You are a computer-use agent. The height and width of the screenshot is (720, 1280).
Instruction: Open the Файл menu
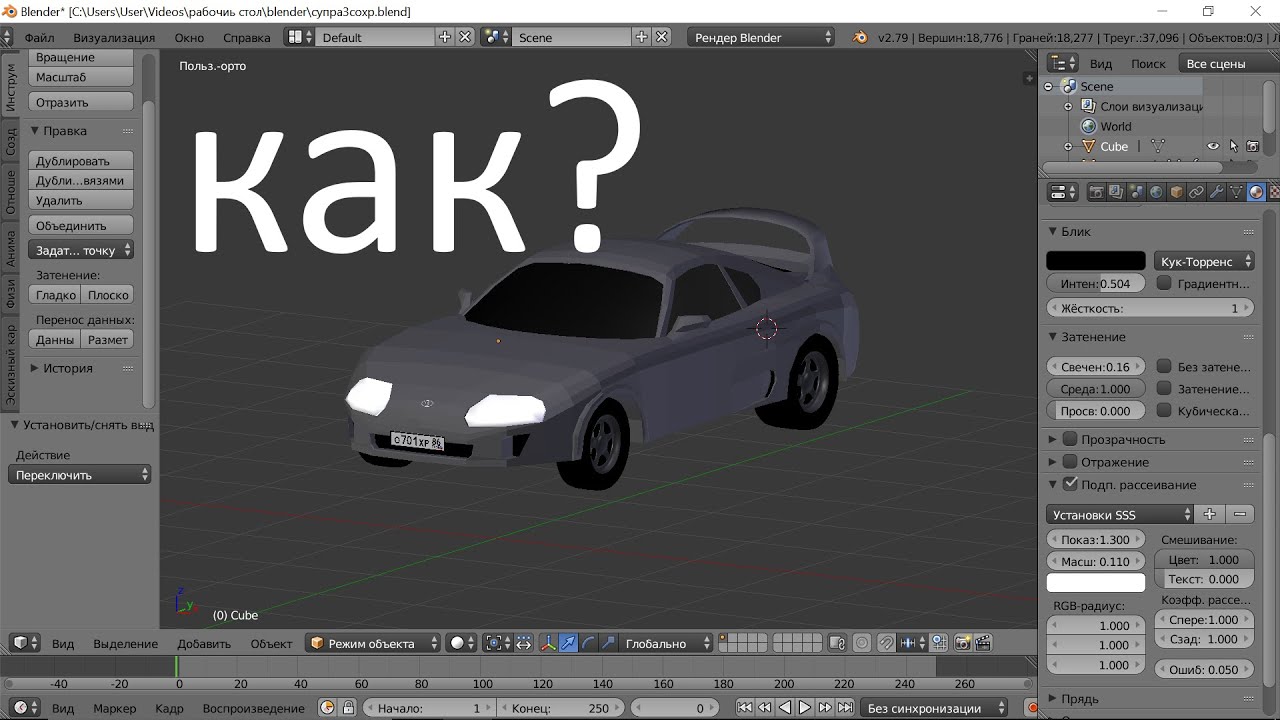pos(40,37)
